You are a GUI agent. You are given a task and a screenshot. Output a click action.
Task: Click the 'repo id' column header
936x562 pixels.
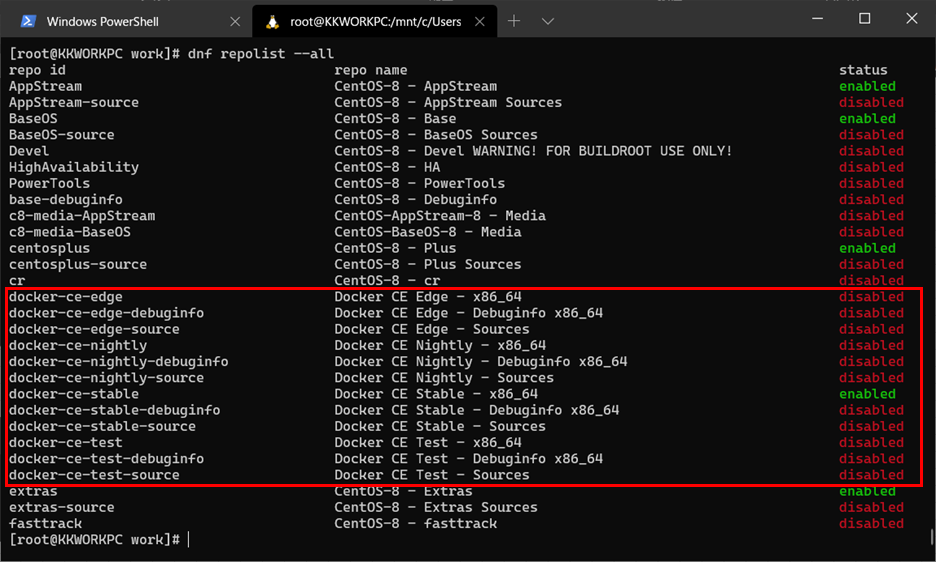37,70
